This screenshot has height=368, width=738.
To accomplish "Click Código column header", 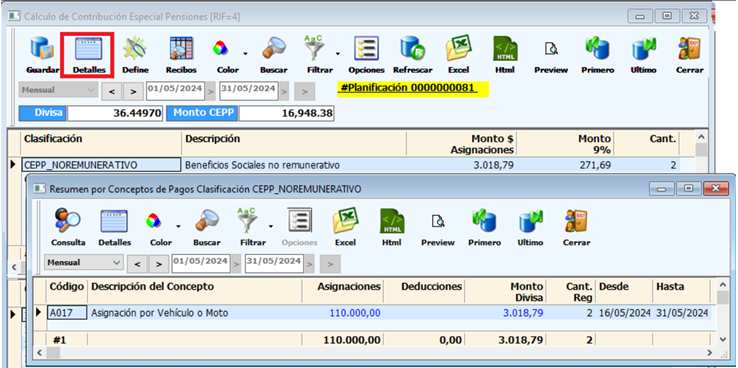I will pyautogui.click(x=67, y=291).
